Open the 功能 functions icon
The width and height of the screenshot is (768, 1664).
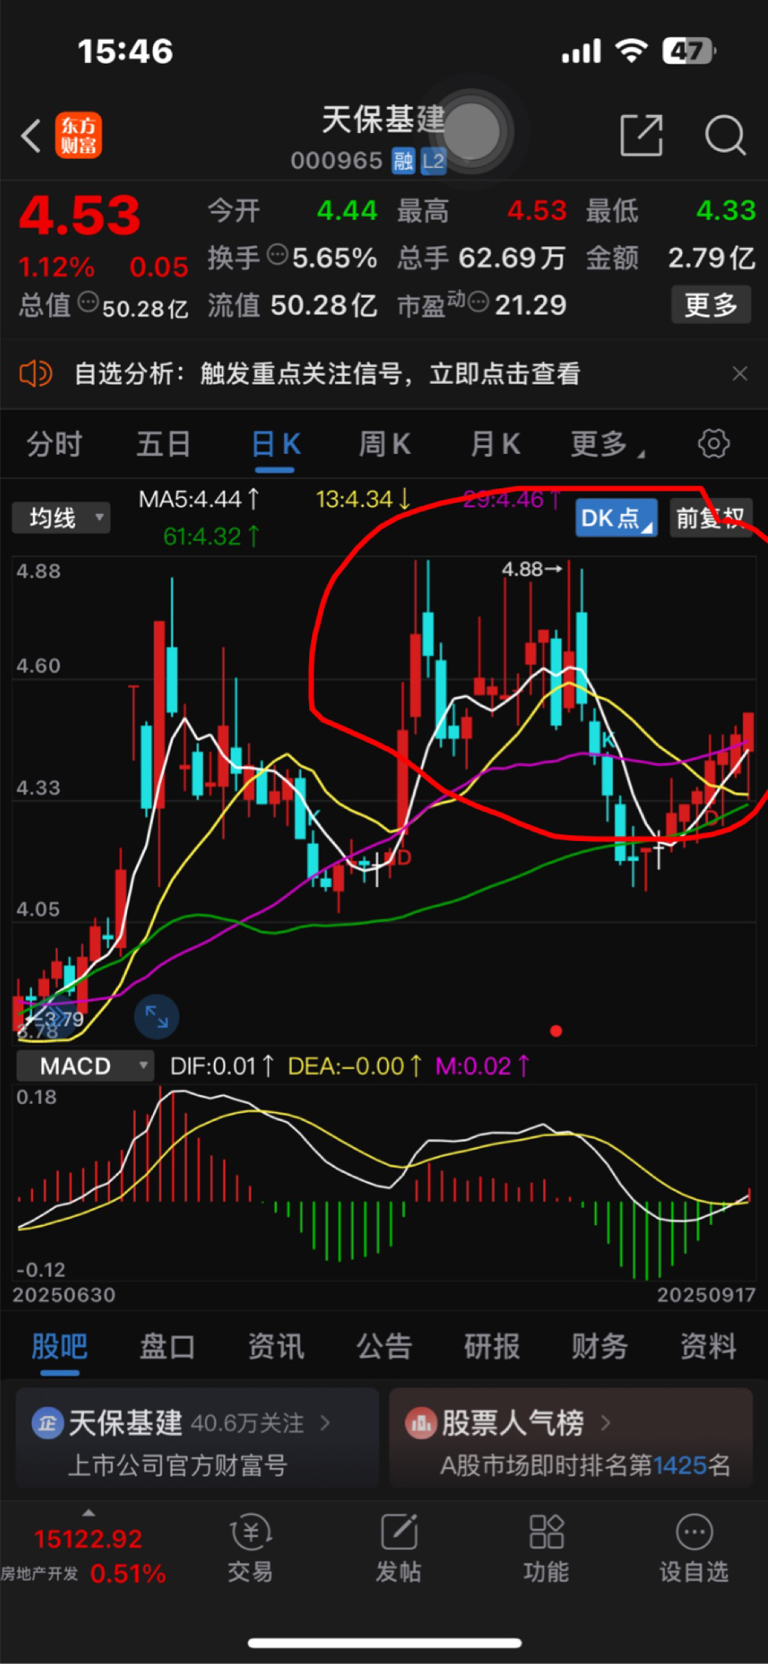[x=546, y=1532]
